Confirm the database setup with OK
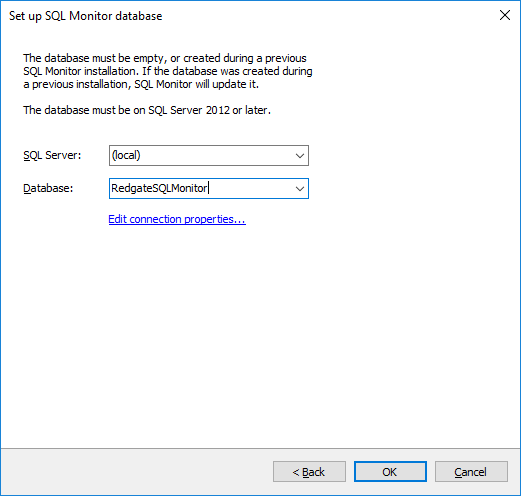Screen dimensions: 521x496 [x=390, y=472]
